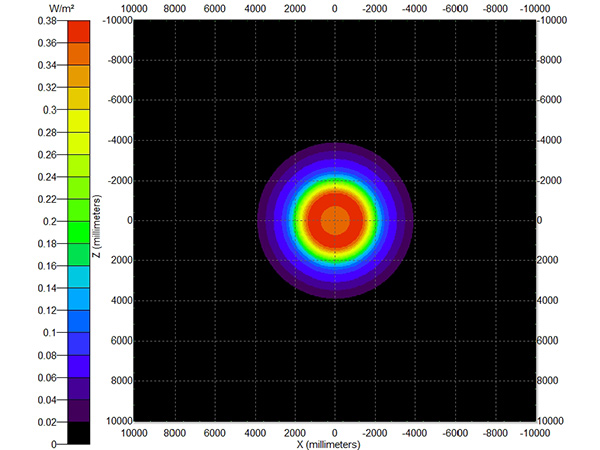Image resolution: width=600 pixels, height=450 pixels.
Task: Select -10000 on the top X axis
Action: pos(535,9)
